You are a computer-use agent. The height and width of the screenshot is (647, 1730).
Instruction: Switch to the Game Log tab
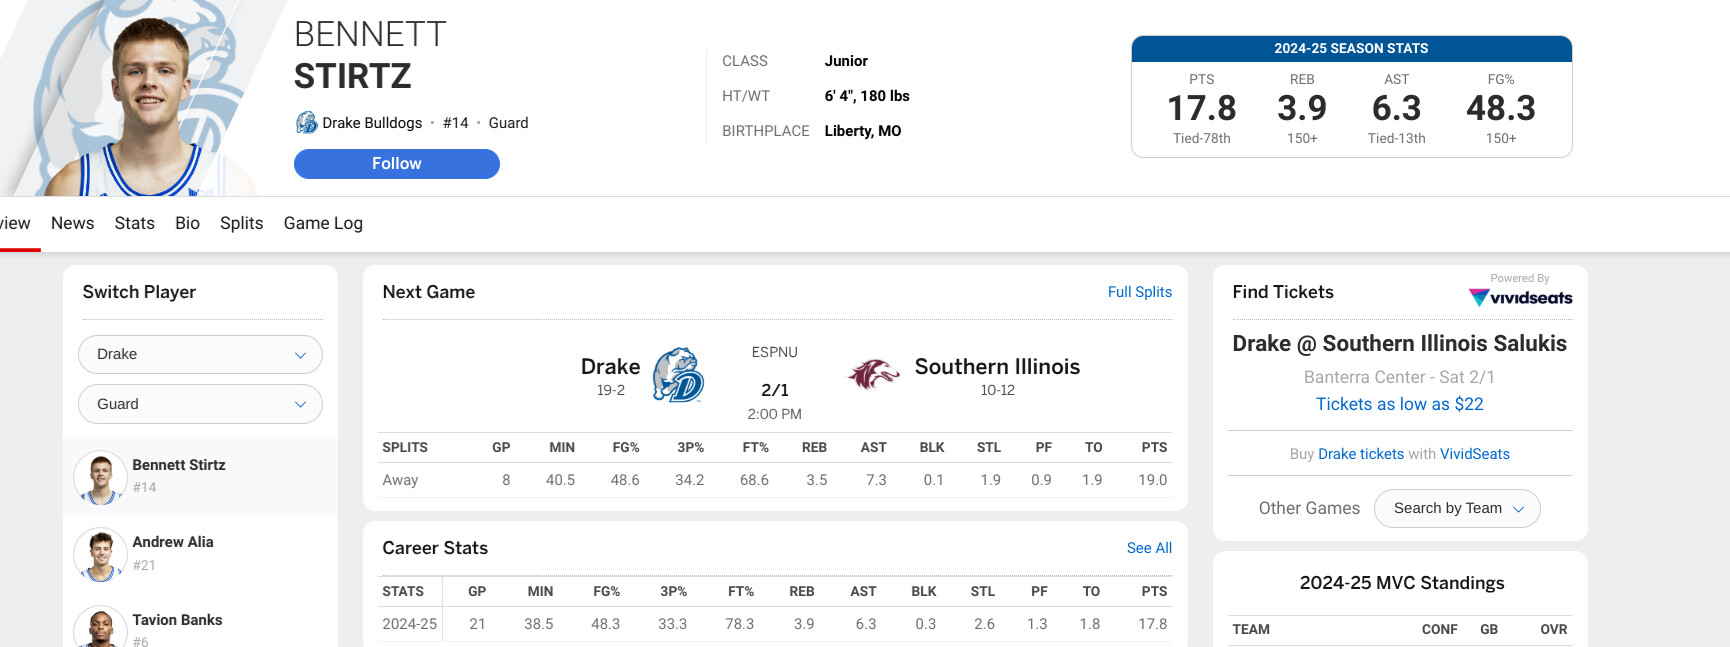[x=323, y=223]
